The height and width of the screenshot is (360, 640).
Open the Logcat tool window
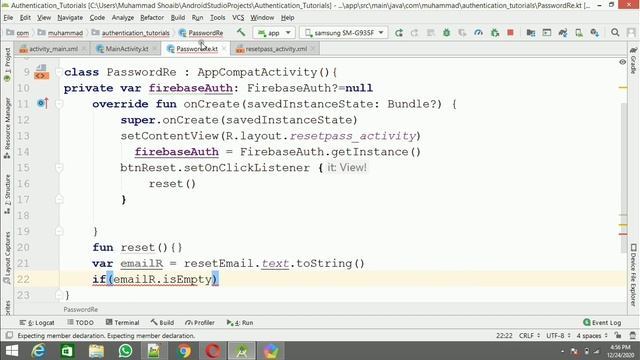pos(37,322)
